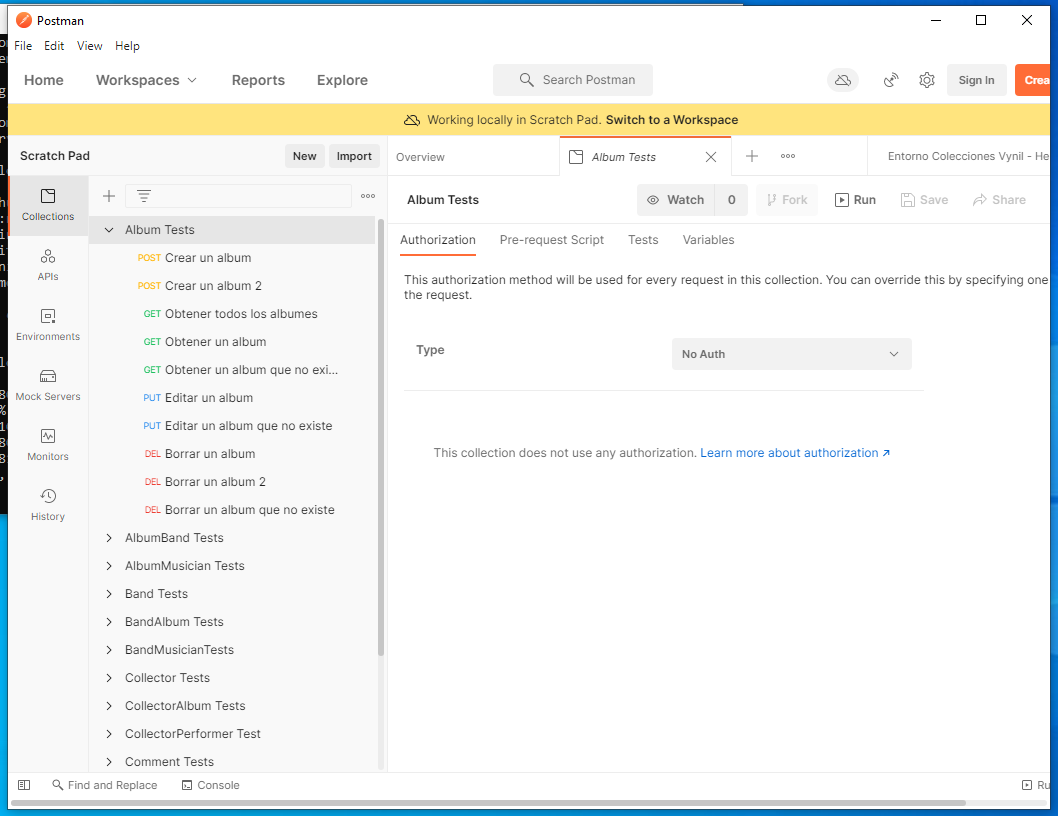The width and height of the screenshot is (1058, 816).
Task: Expand the Collector Tests collection
Action: (109, 678)
